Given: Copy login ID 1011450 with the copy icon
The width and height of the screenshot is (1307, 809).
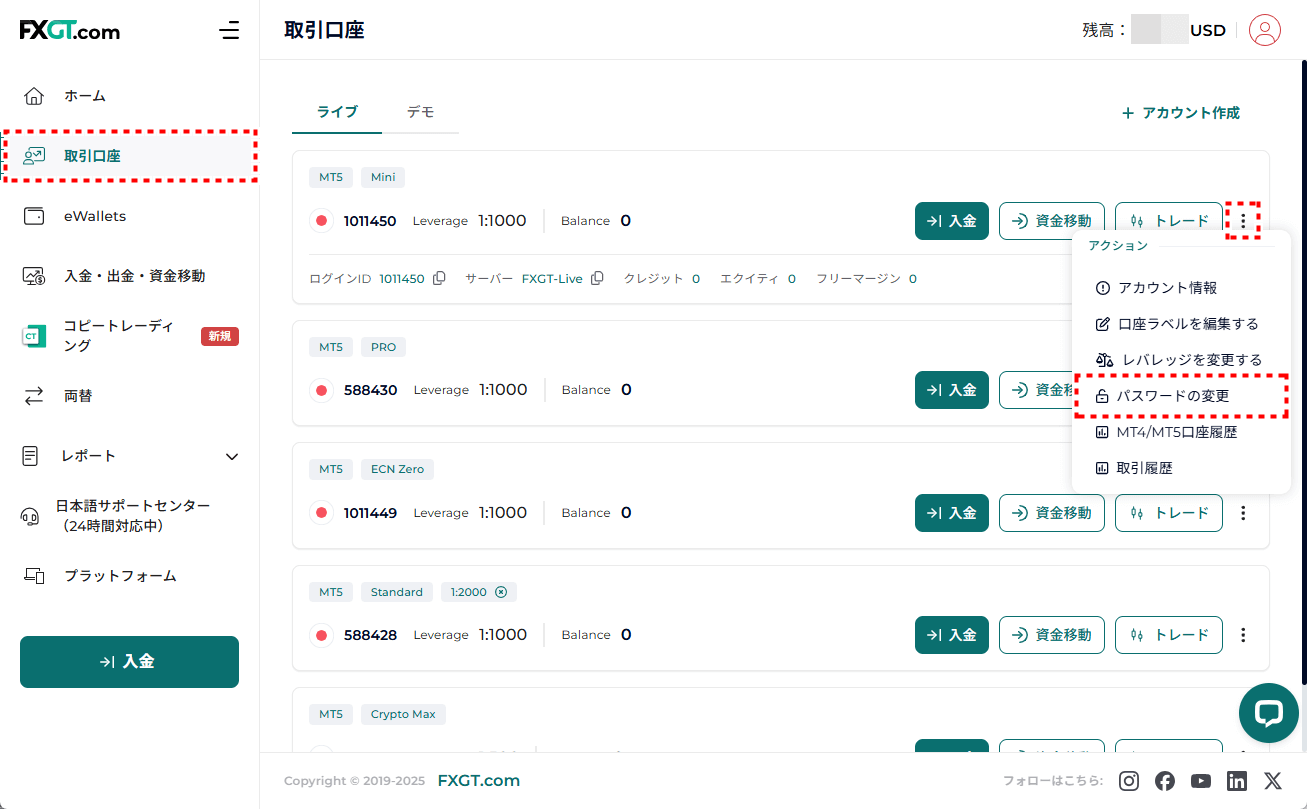Looking at the screenshot, I should pos(439,279).
